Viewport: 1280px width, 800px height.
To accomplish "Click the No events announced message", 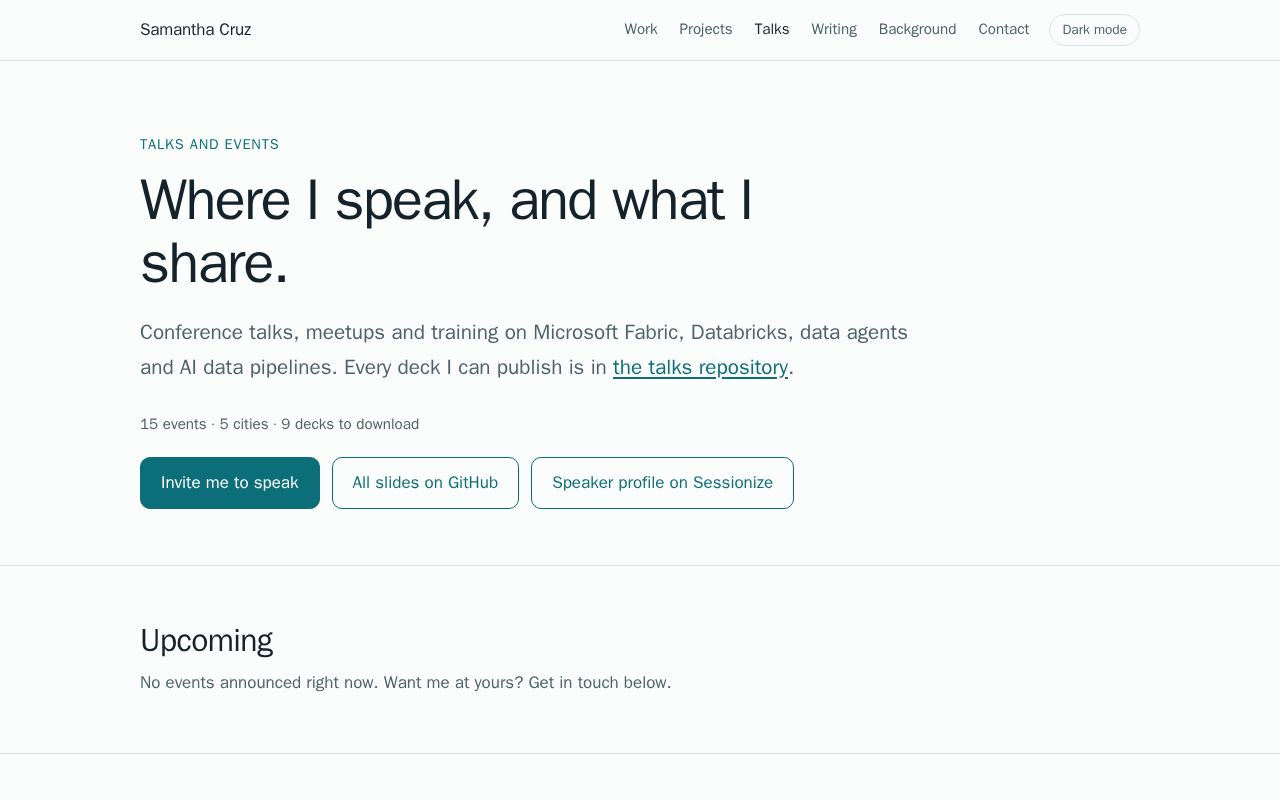I will coord(405,683).
